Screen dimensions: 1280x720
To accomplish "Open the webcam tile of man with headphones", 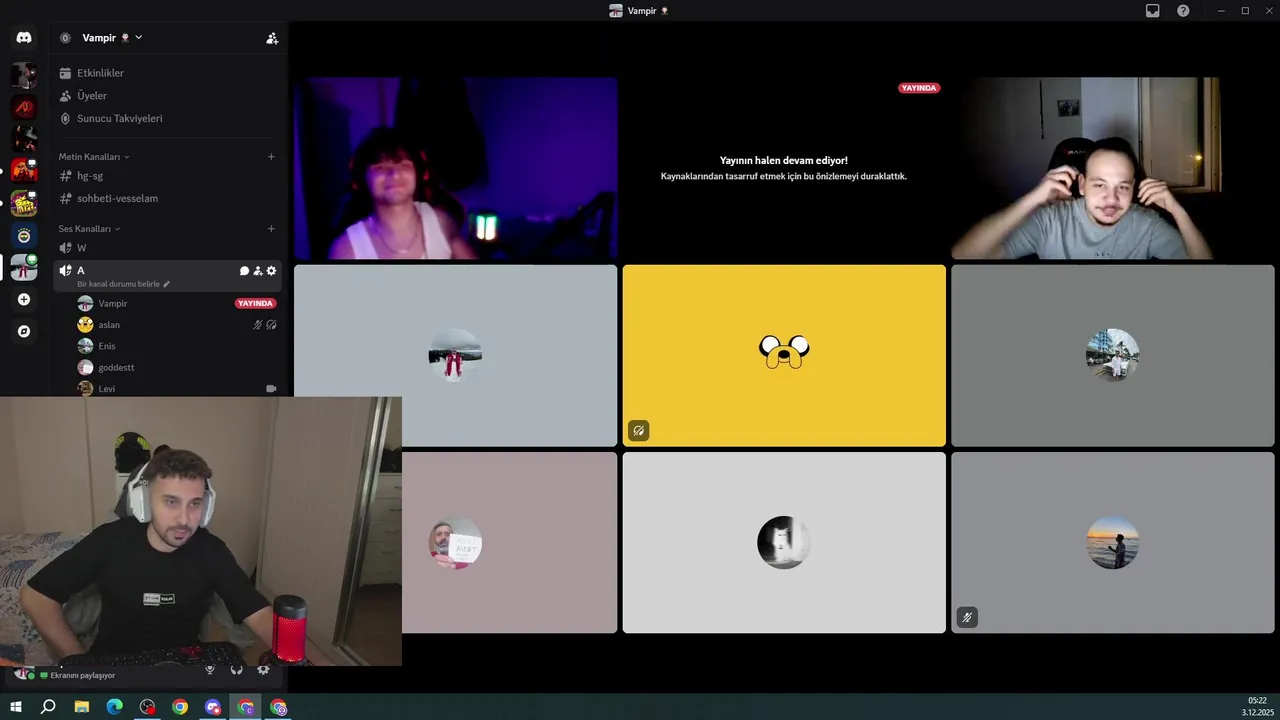I will tap(1112, 168).
